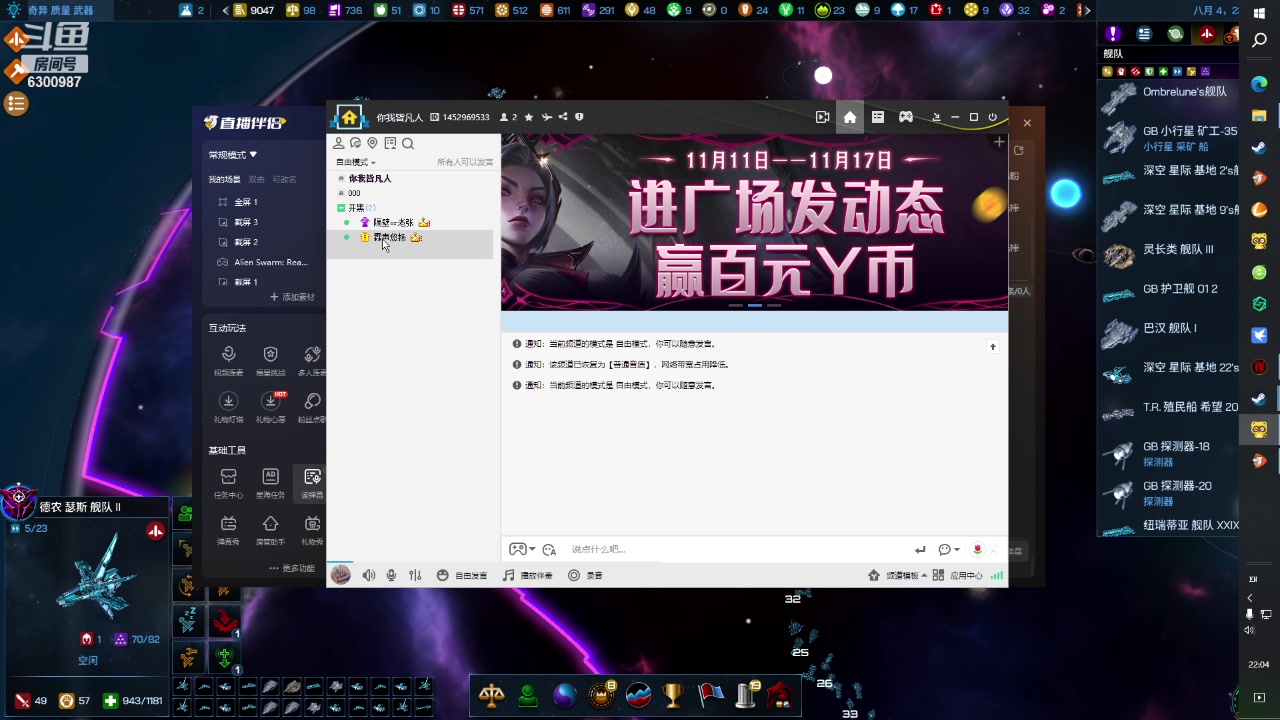
Task: Open the chat bubble dropdown
Action: tap(949, 549)
